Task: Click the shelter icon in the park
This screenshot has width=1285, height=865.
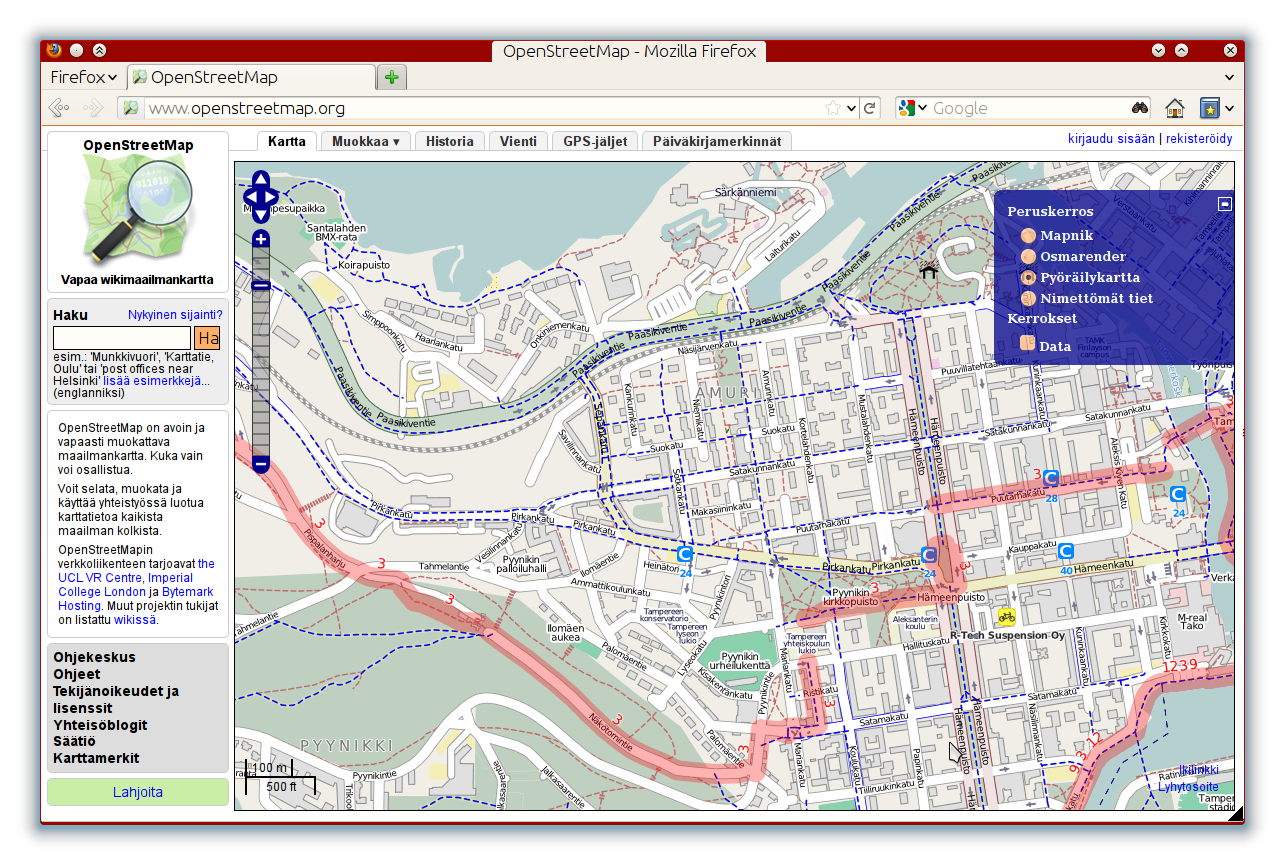Action: 928,270
